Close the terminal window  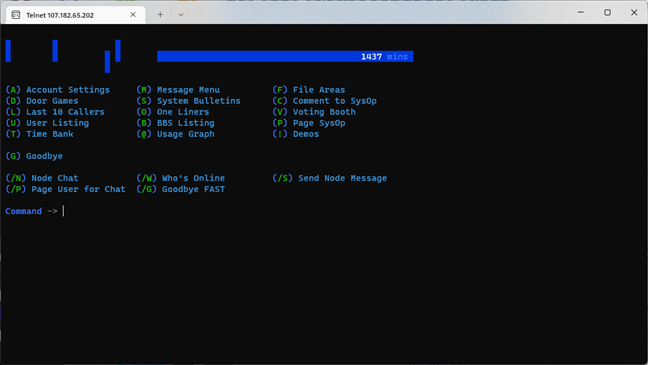[634, 12]
